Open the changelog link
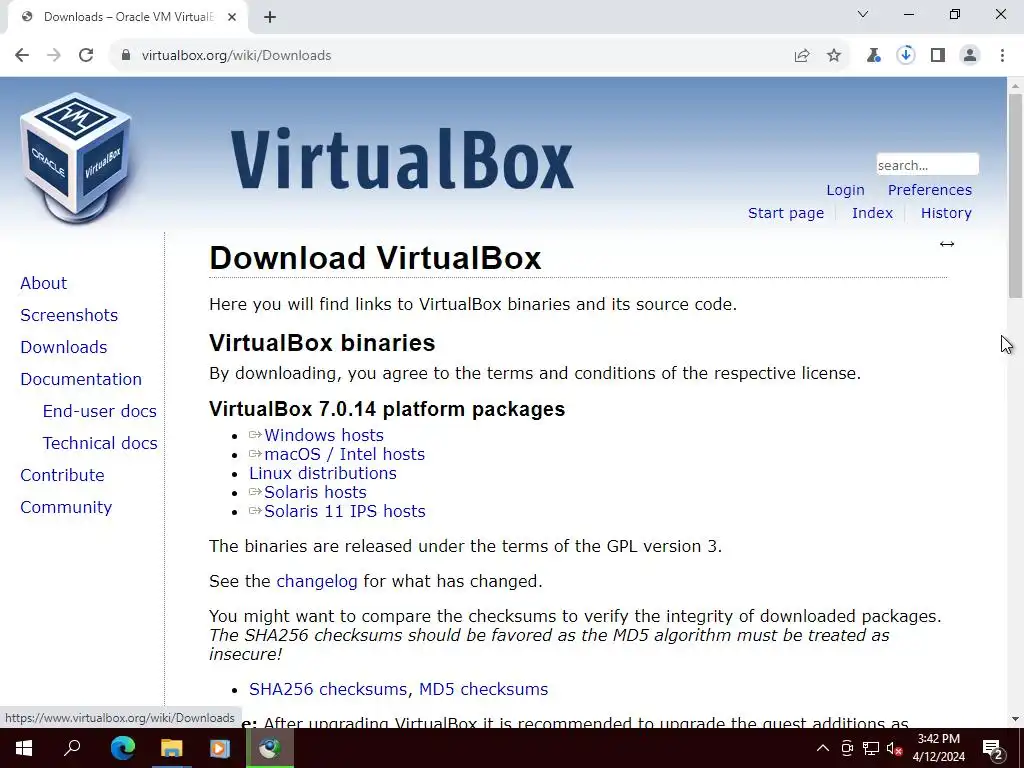 click(x=317, y=581)
